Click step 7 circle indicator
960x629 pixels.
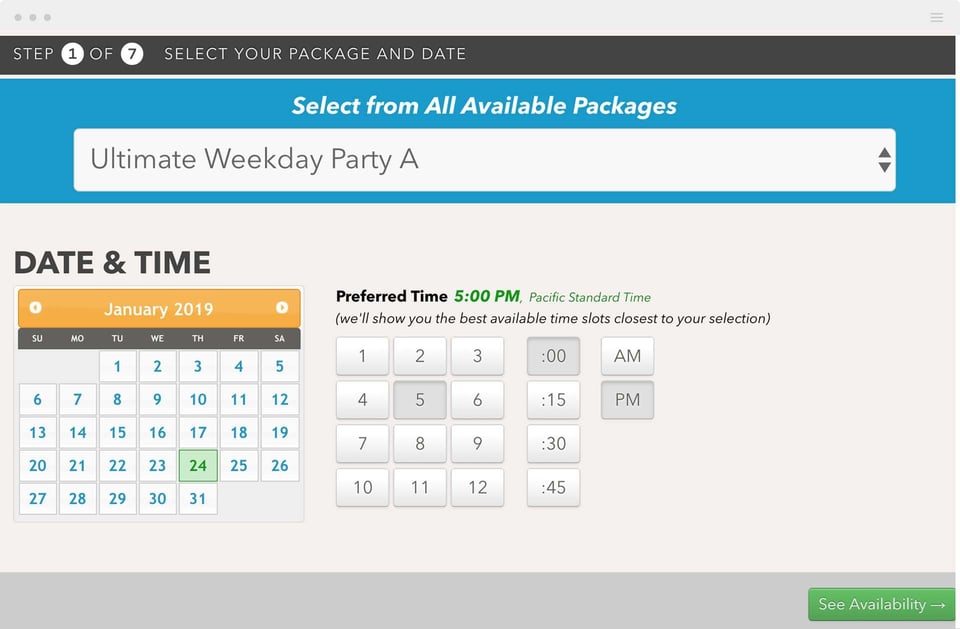pyautogui.click(x=132, y=54)
